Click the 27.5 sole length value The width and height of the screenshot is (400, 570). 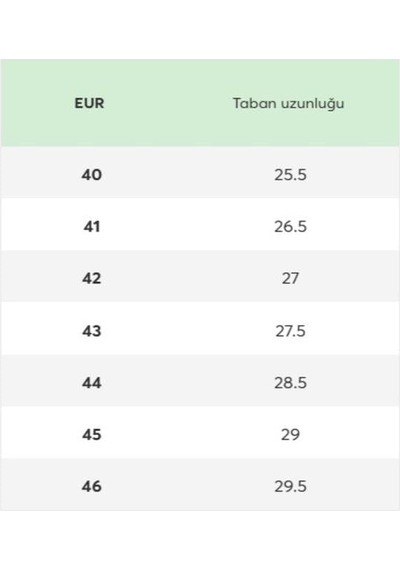290,331
